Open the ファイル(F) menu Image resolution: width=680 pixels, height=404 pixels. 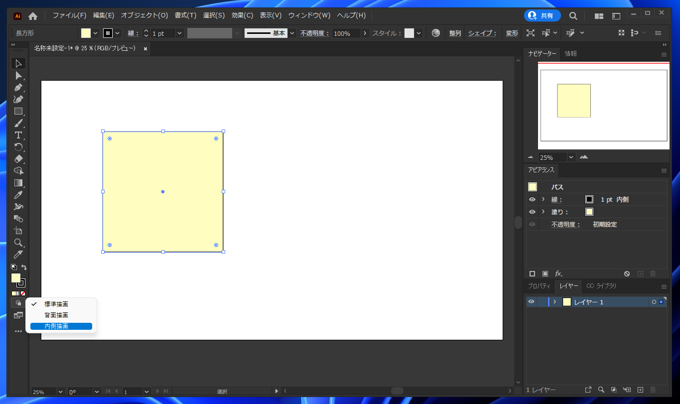pyautogui.click(x=69, y=16)
